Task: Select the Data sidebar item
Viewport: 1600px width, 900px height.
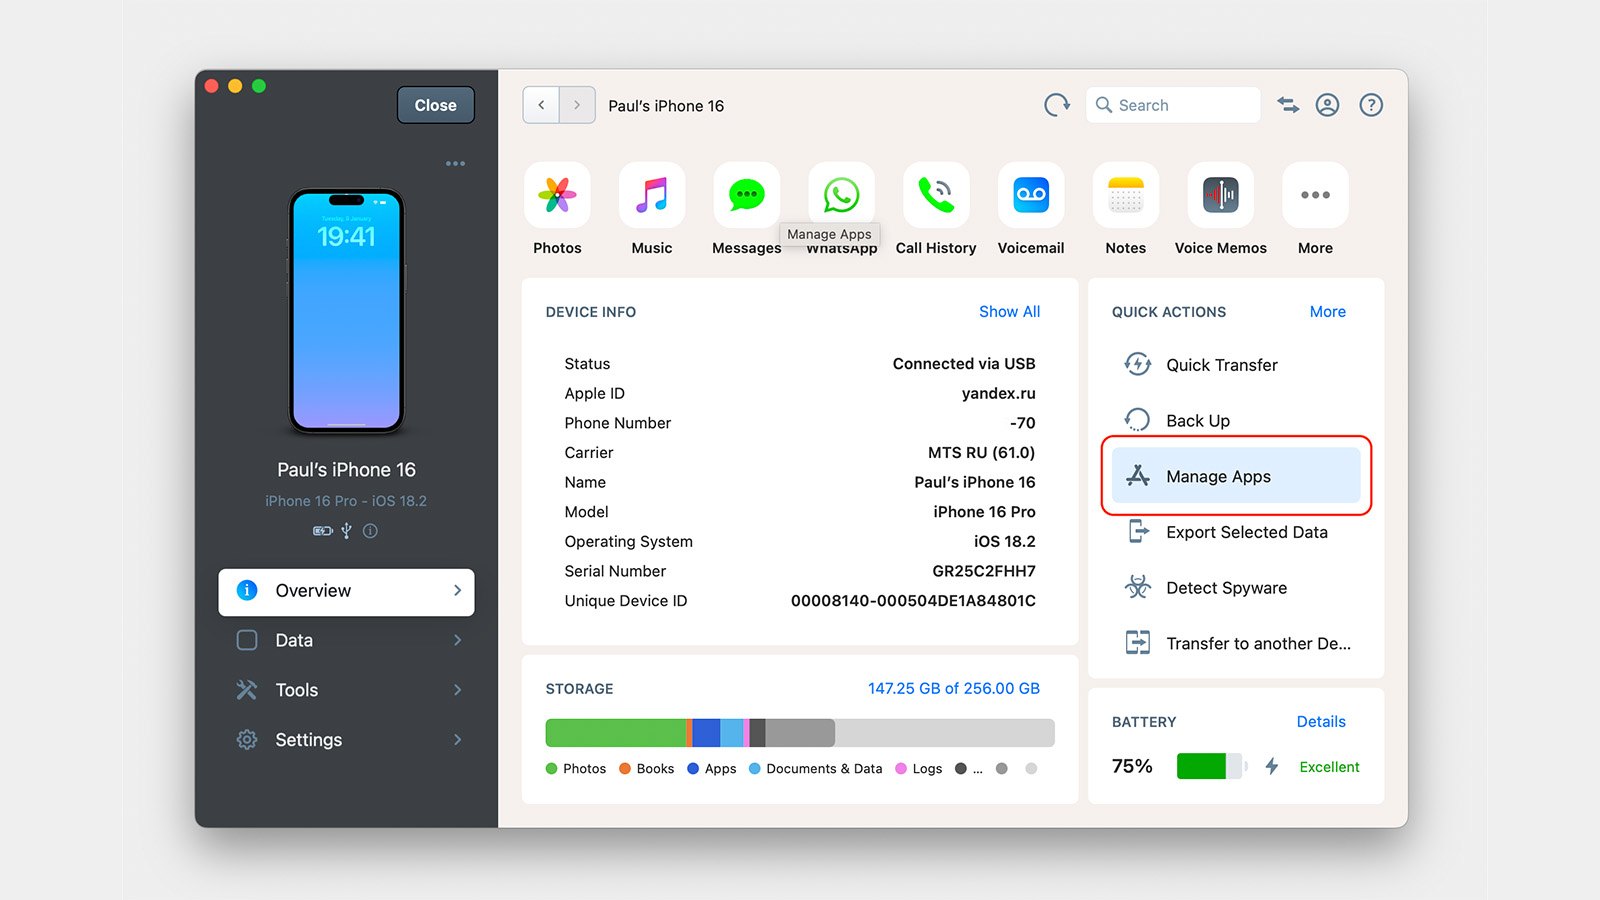Action: point(346,640)
